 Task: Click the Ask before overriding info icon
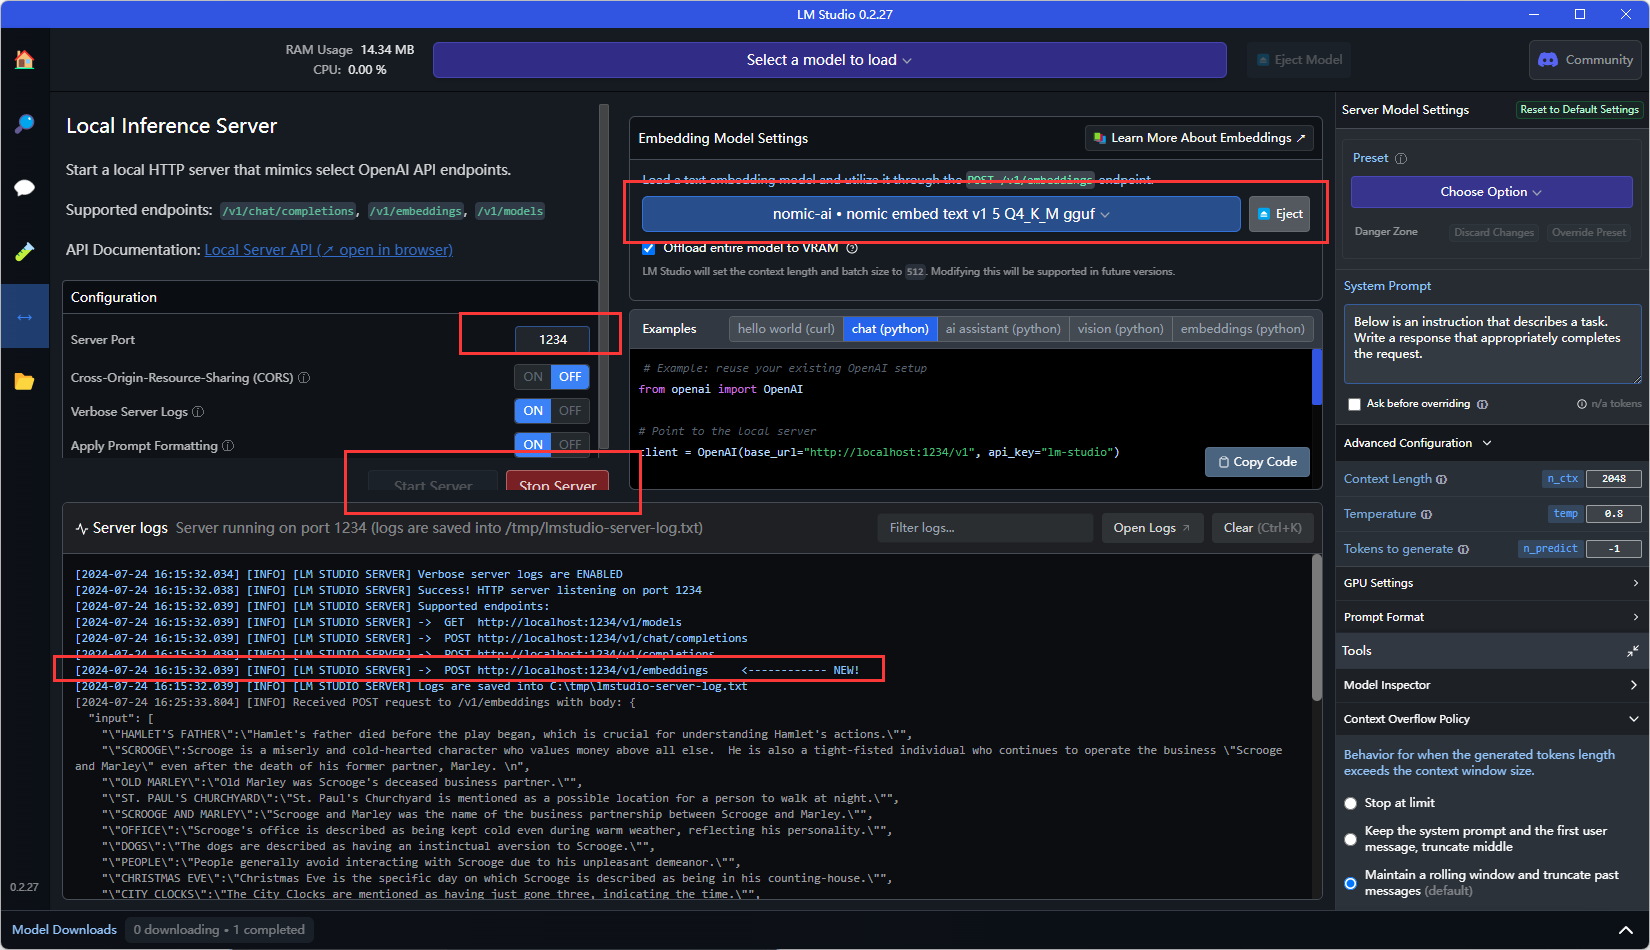(1482, 404)
